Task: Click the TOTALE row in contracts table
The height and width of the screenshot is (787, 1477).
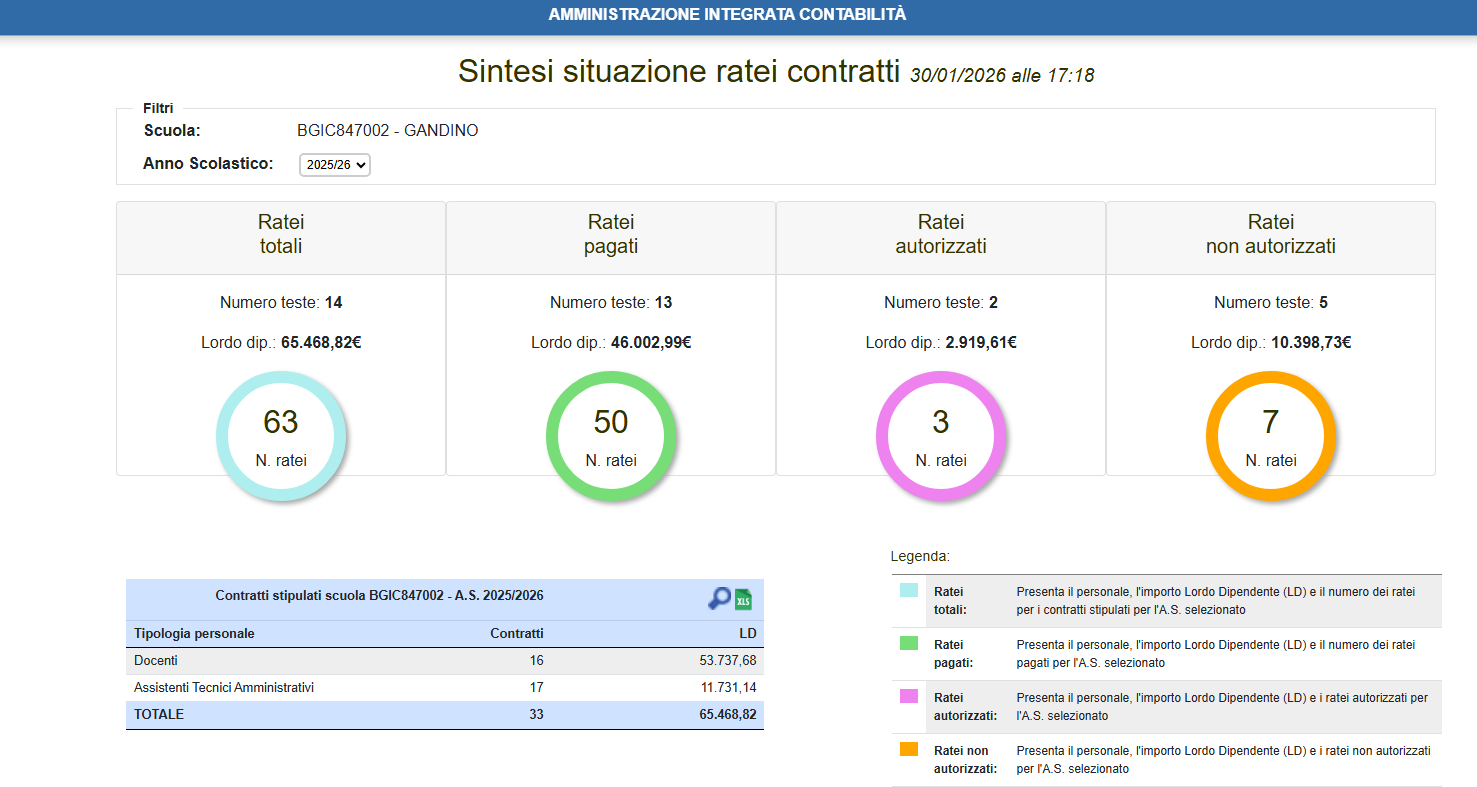Action: pyautogui.click(x=444, y=715)
